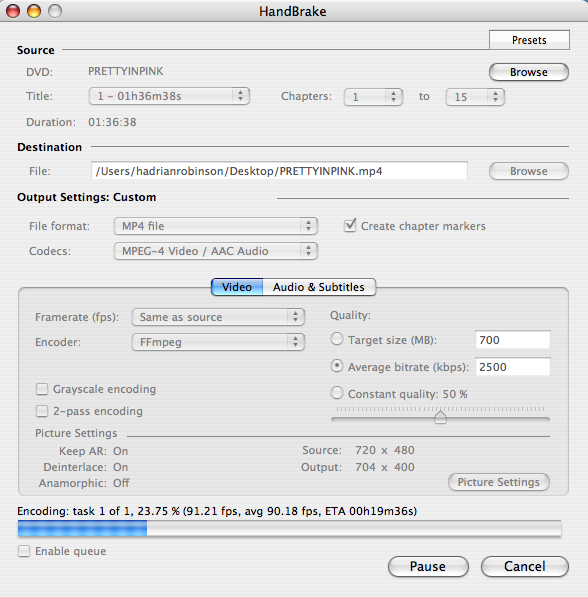
Task: Open the ending chapter dropdown set to 15
Action: [x=475, y=97]
